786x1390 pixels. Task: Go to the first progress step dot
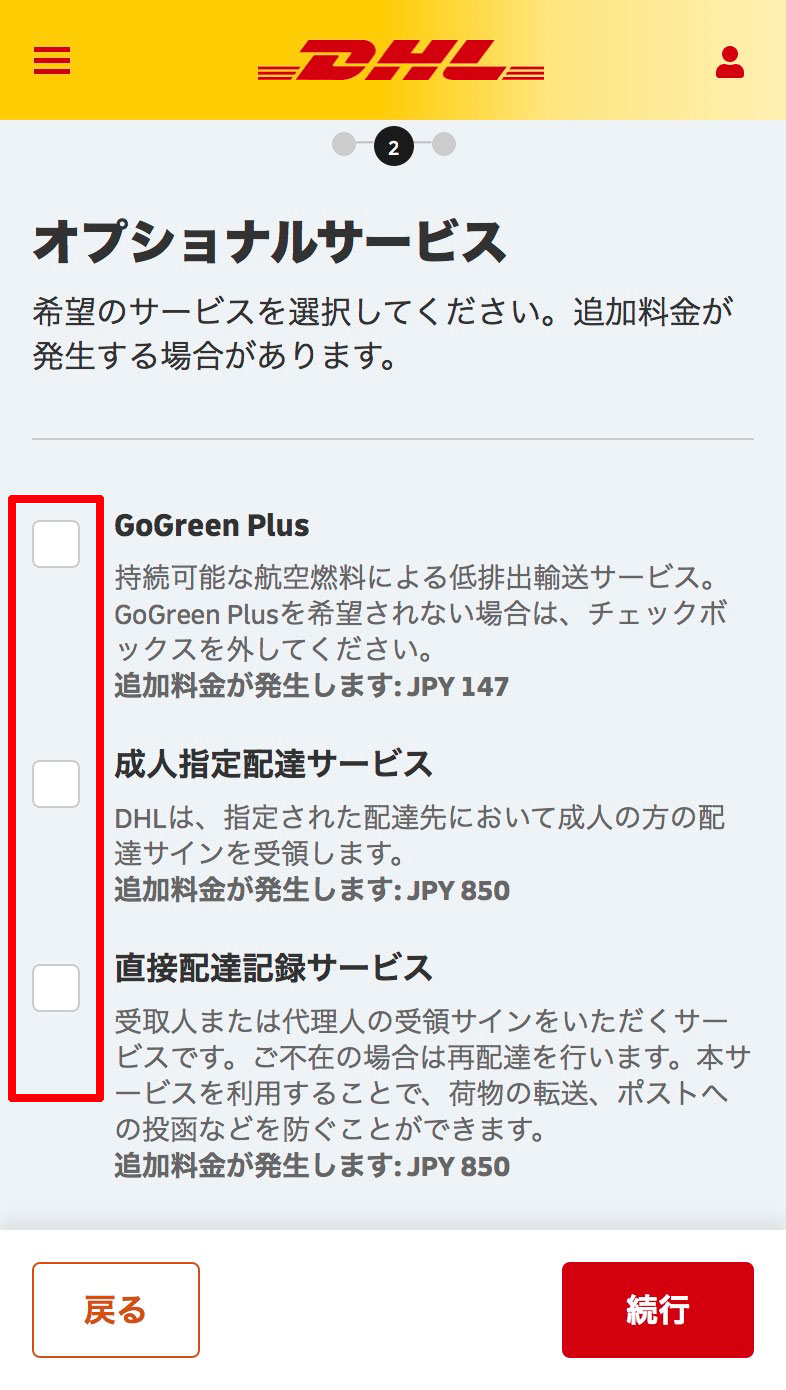click(343, 145)
